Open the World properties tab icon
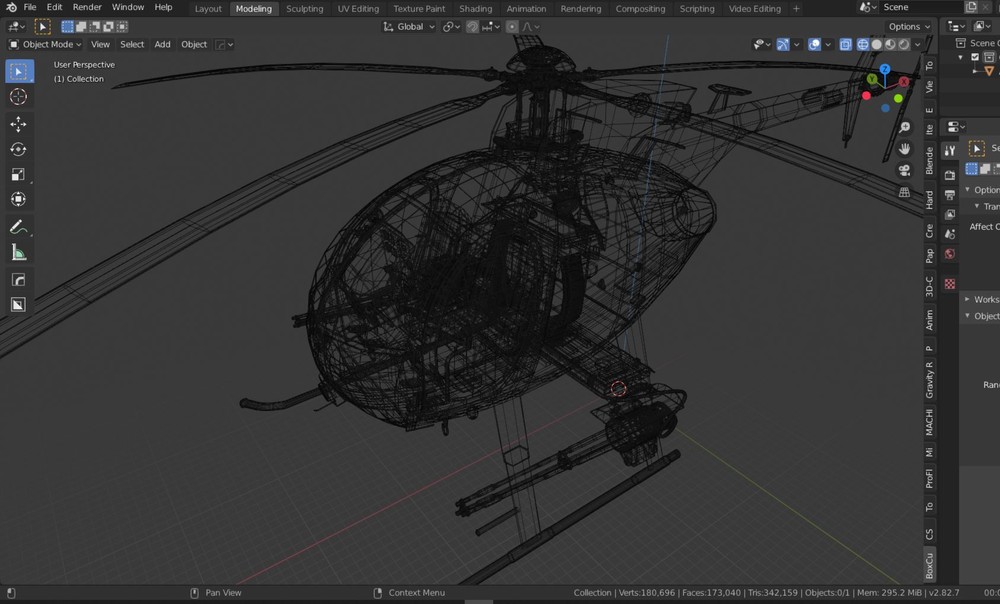 tap(949, 254)
